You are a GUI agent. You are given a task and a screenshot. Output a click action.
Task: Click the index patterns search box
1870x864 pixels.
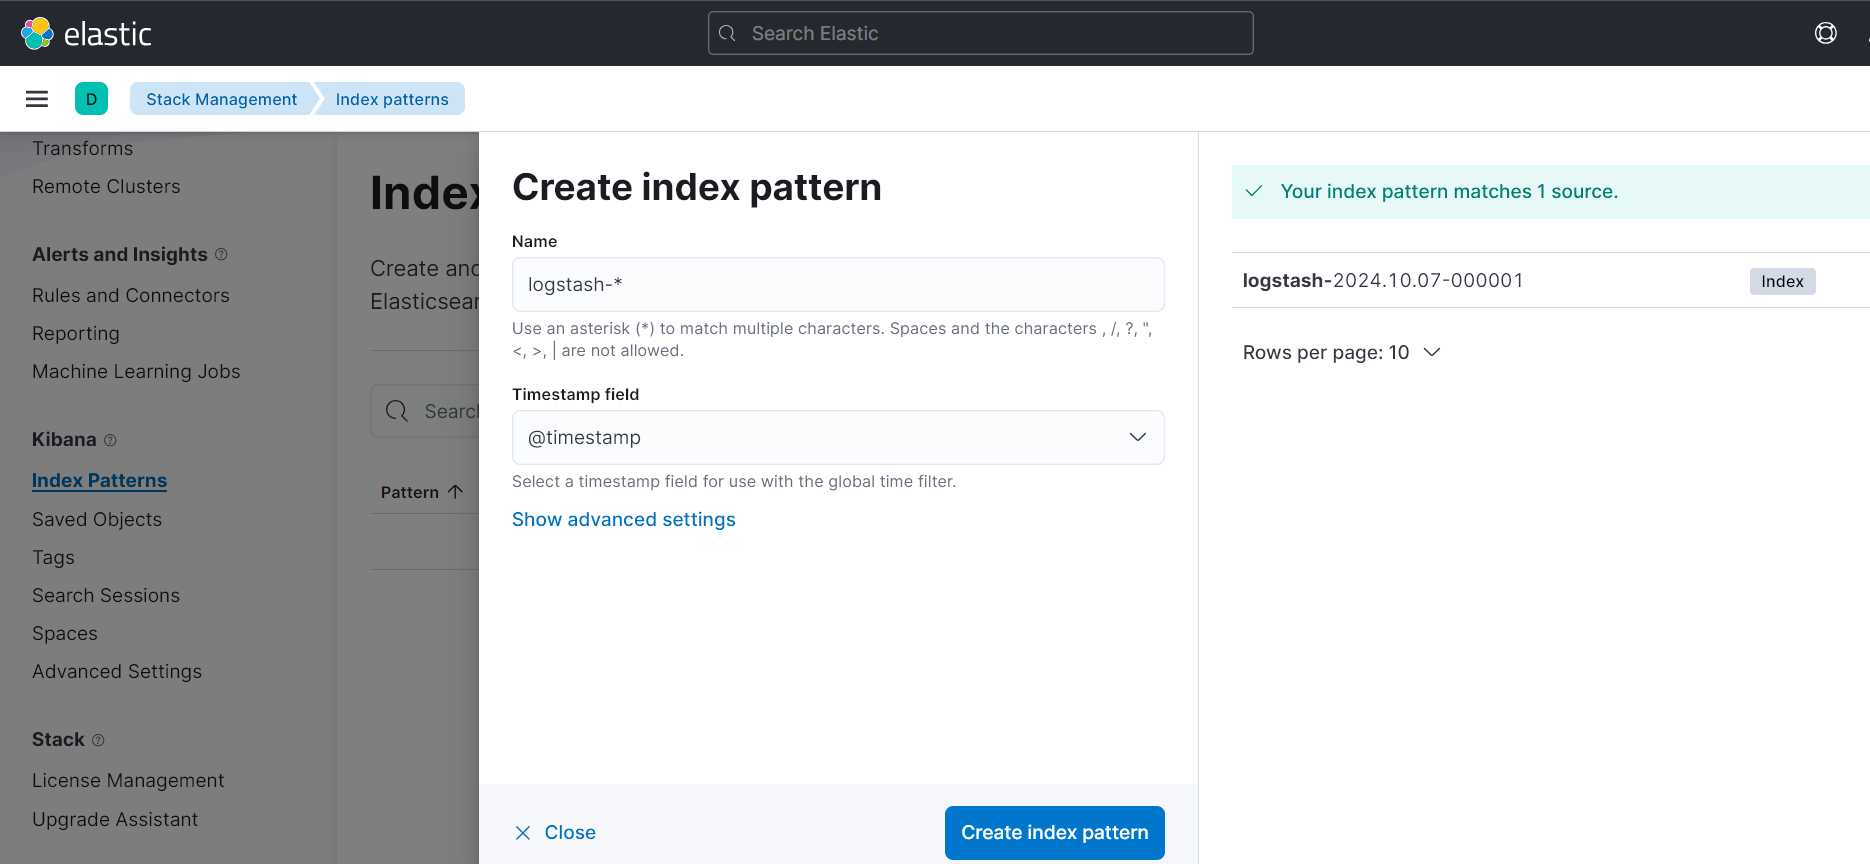tap(425, 411)
